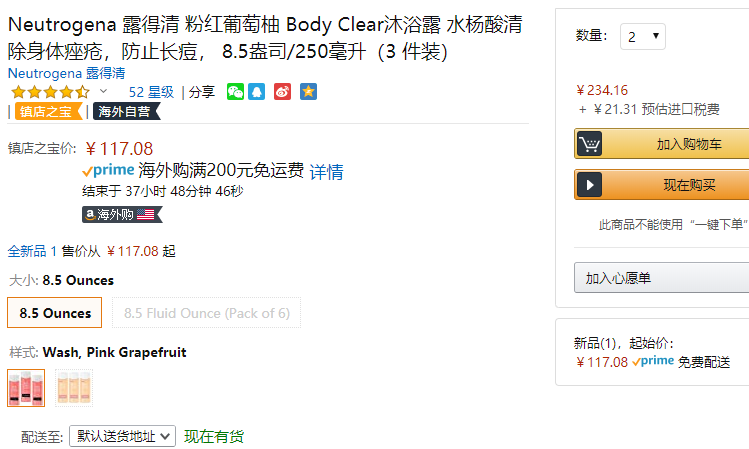
Task: Expand the star rating breakdown chevron
Action: (104, 91)
